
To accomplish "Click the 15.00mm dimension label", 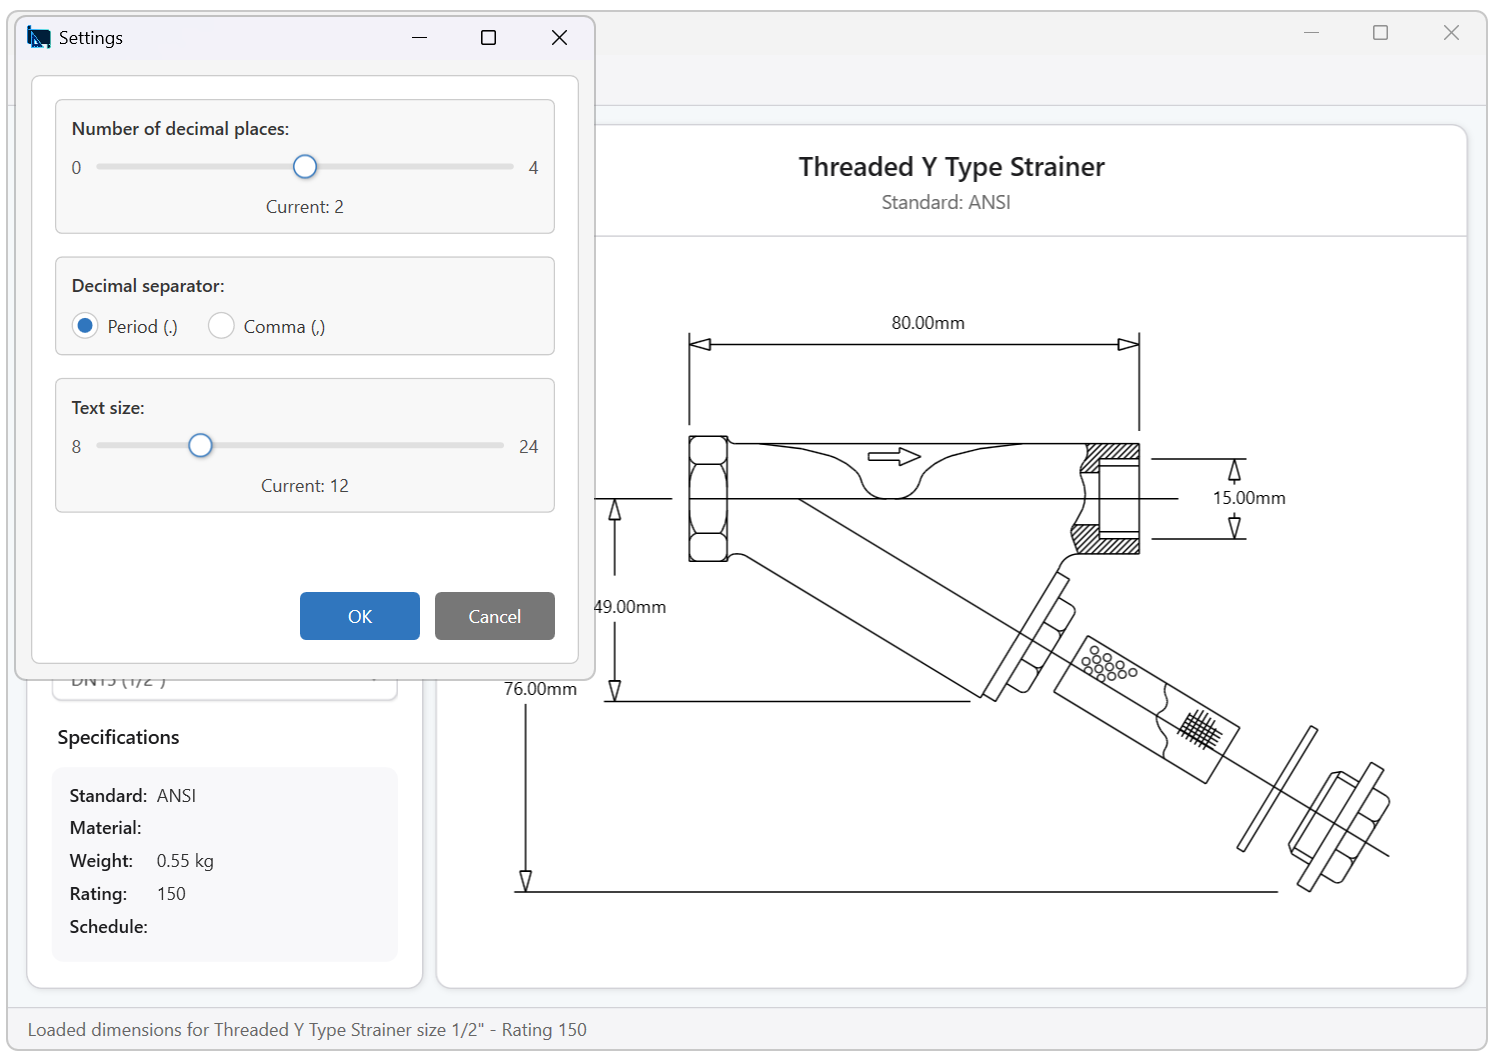I will click(x=1249, y=498).
